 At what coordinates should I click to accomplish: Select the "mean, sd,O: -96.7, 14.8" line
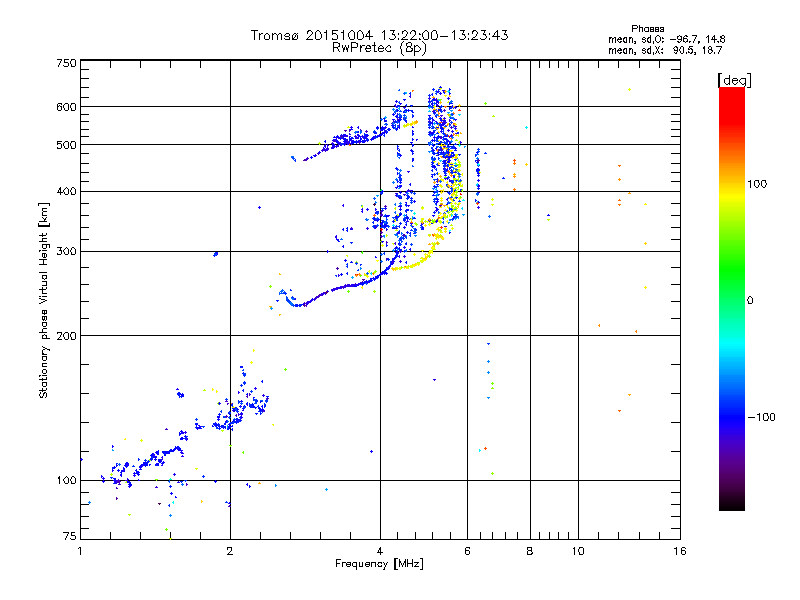666,39
